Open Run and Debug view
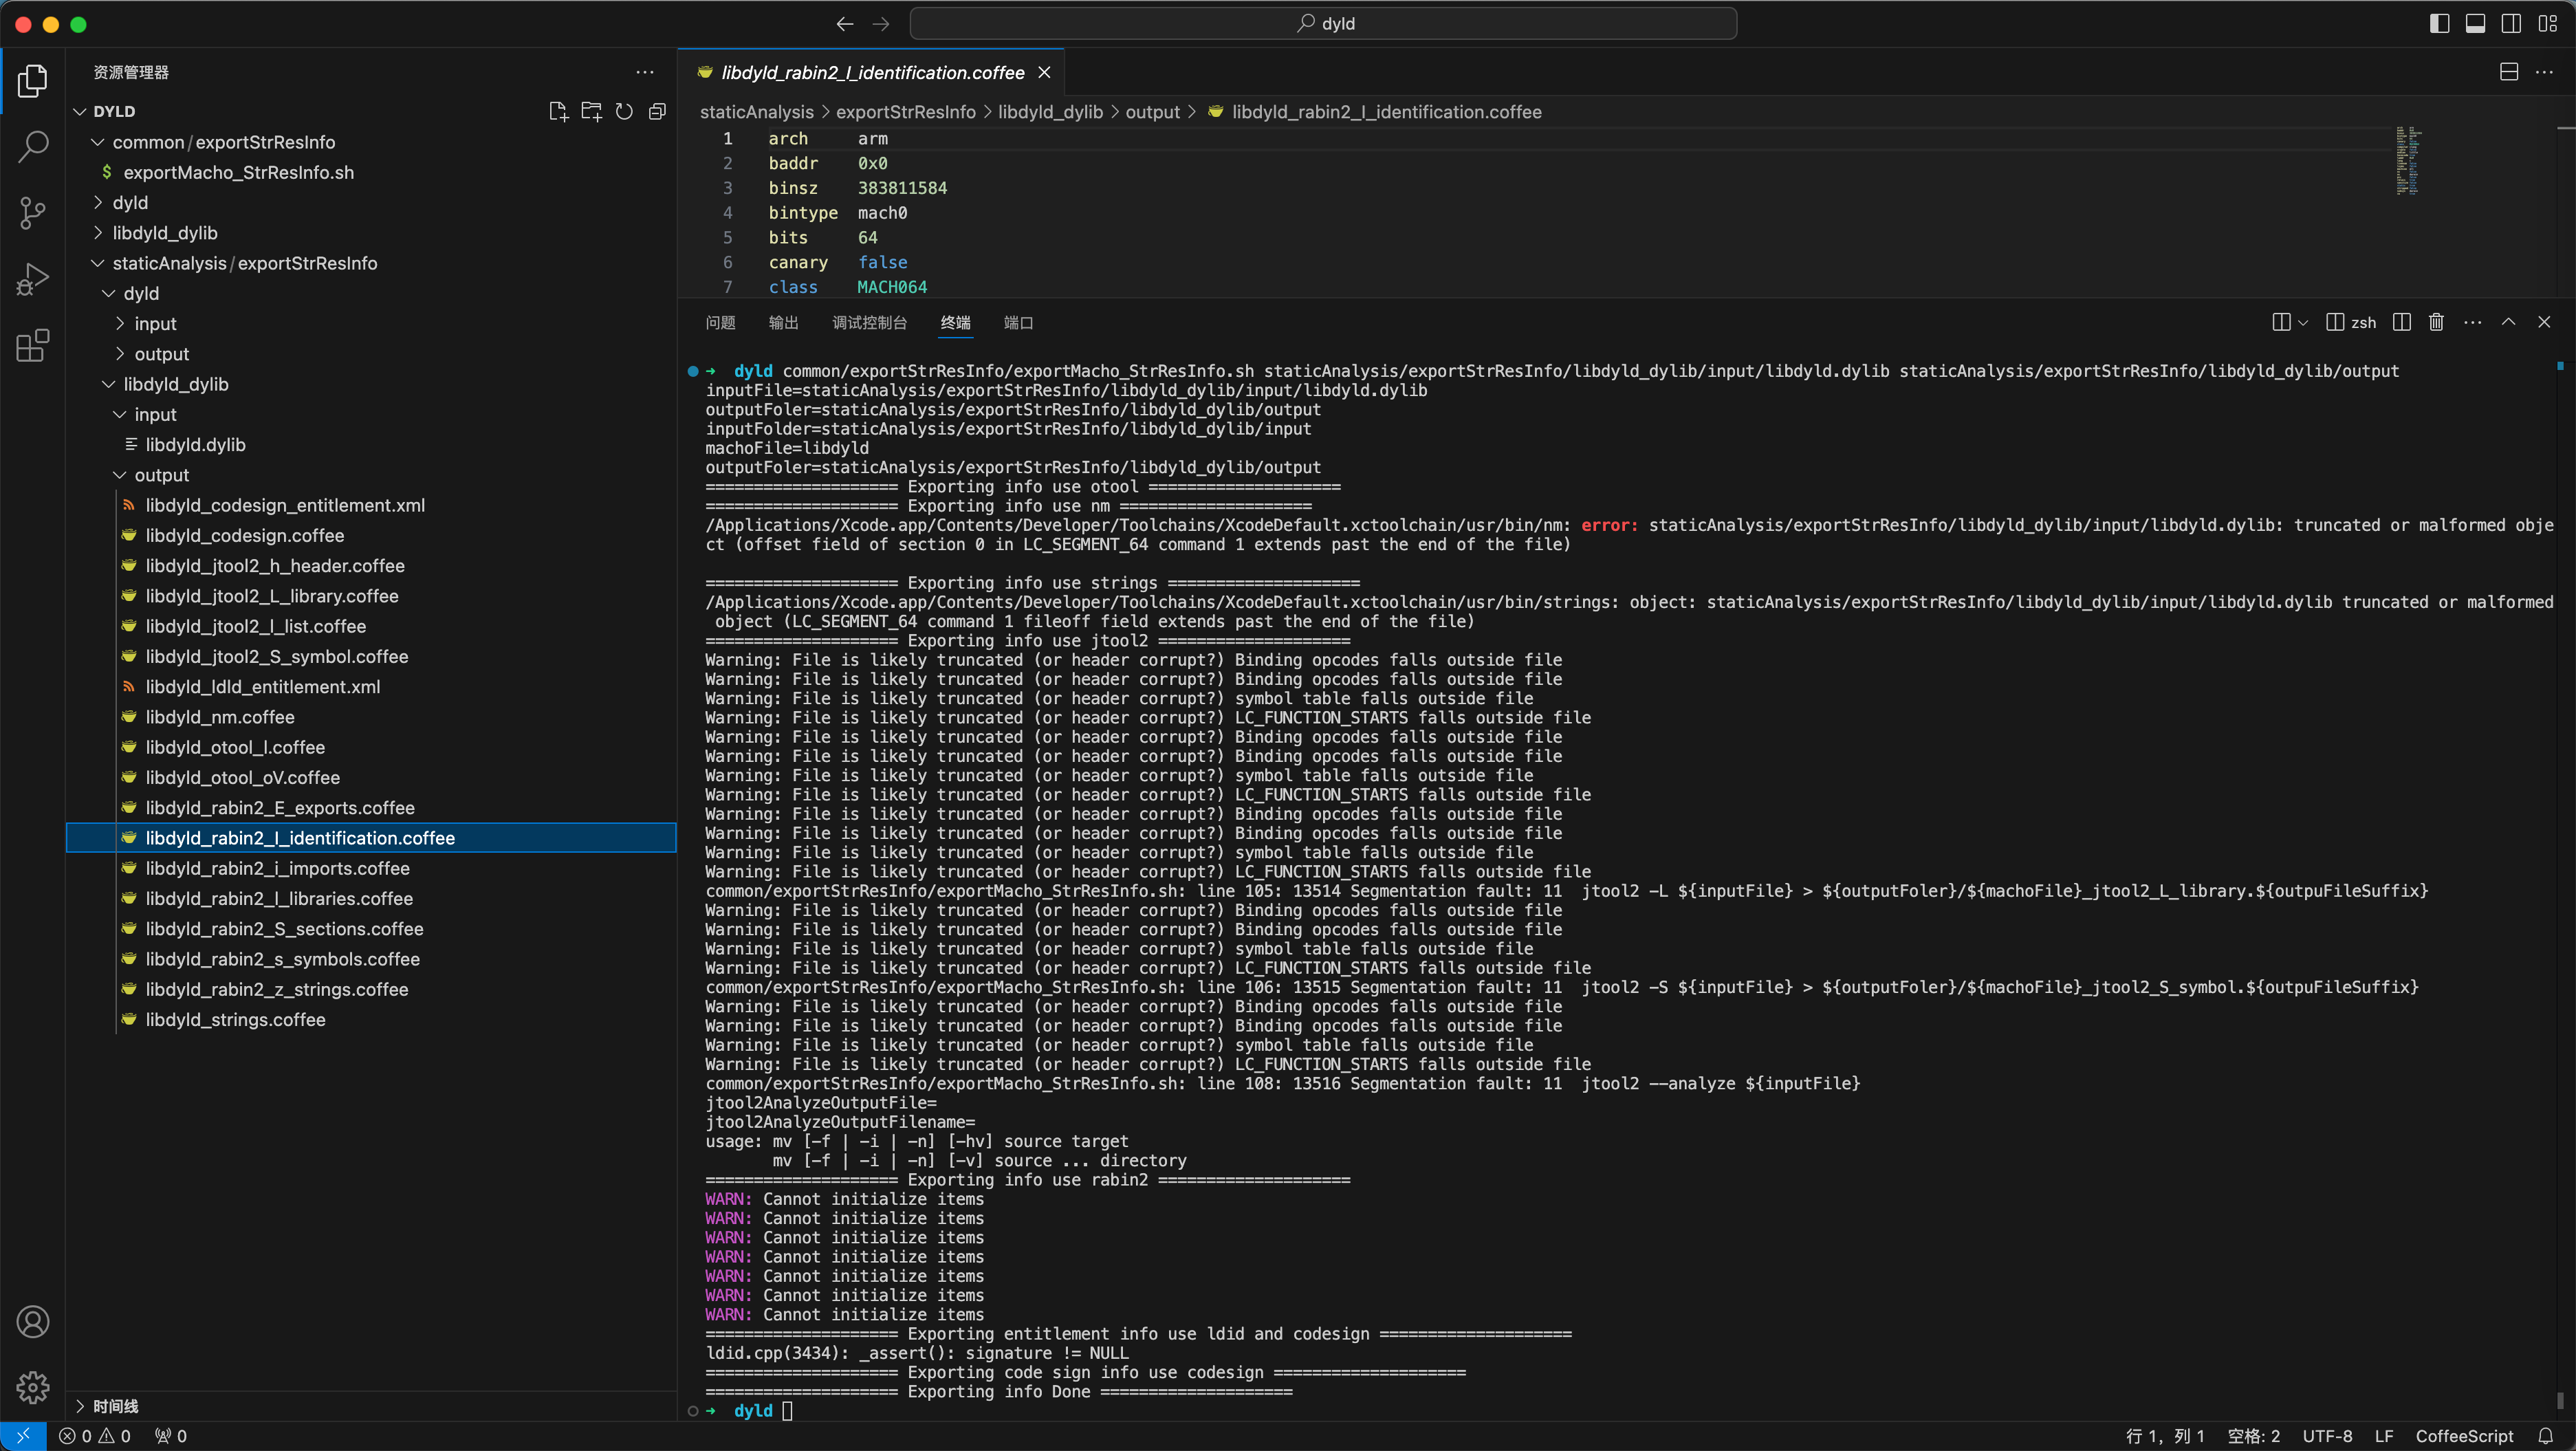The image size is (2576, 1451). point(32,279)
